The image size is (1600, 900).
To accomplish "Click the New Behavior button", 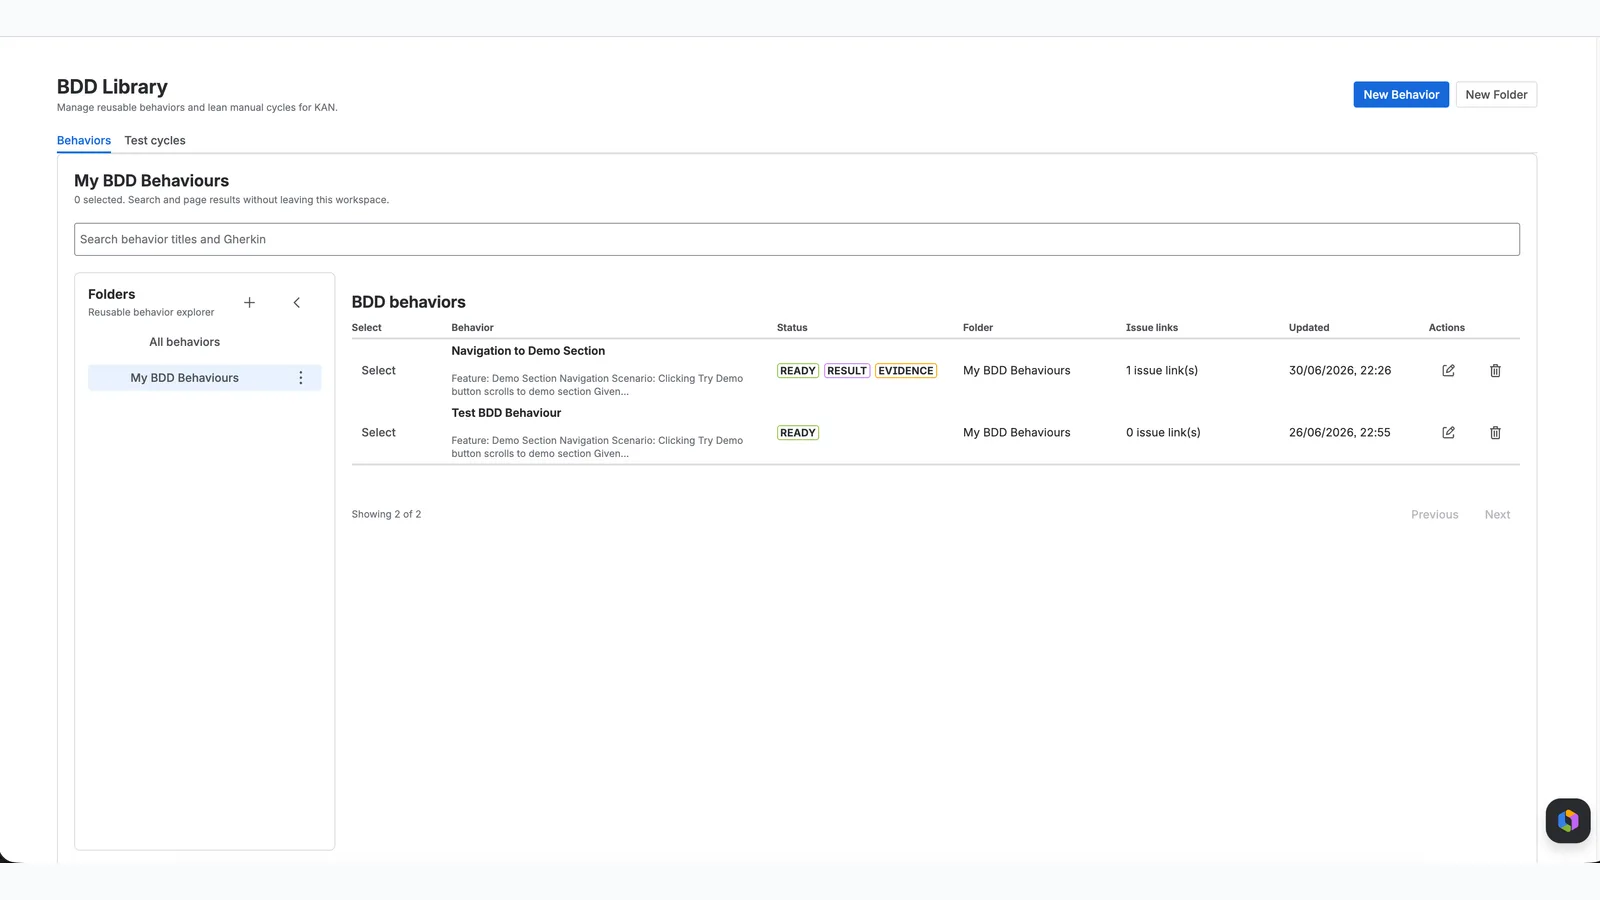I will tap(1401, 95).
